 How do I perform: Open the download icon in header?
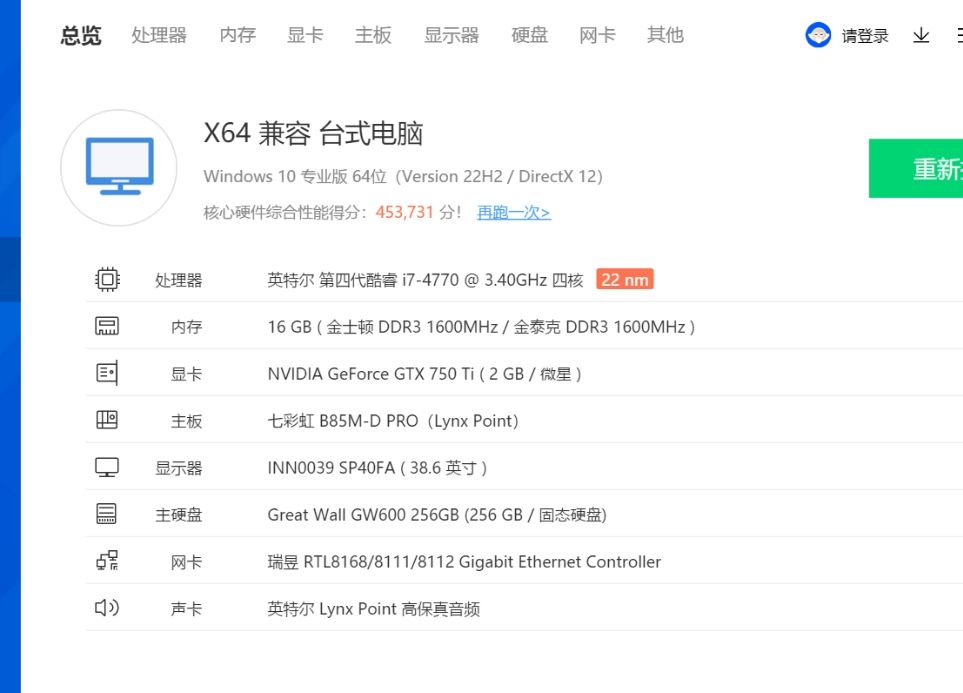click(921, 36)
